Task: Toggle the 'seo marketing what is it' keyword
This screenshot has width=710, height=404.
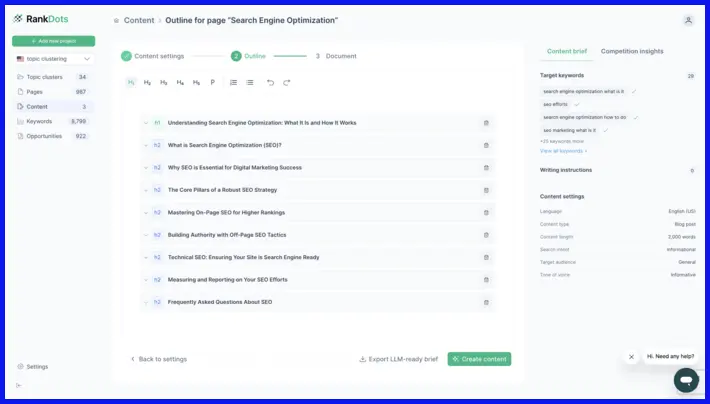Action: (570, 130)
